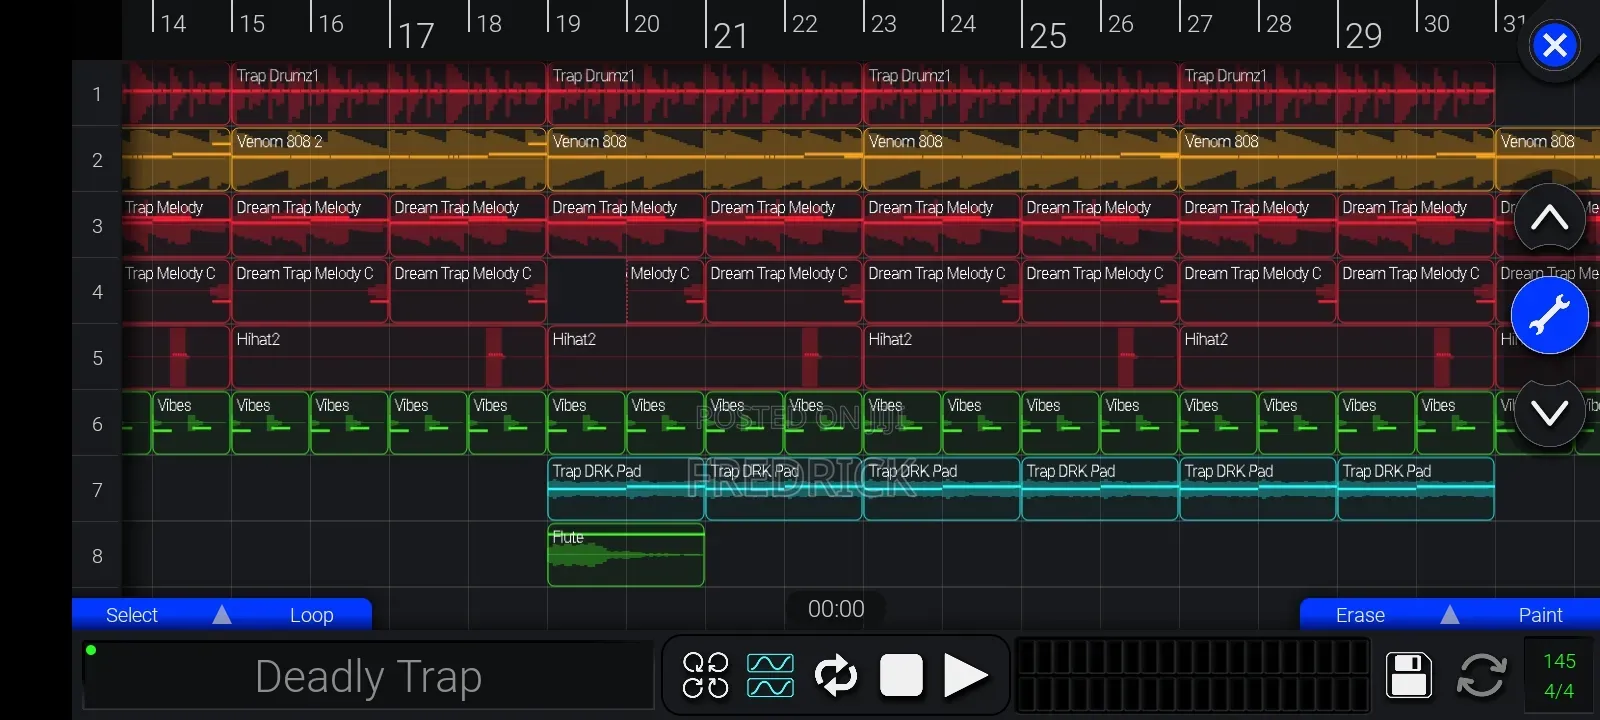Viewport: 1600px width, 720px height.
Task: Switch to Select mode
Action: tap(132, 615)
